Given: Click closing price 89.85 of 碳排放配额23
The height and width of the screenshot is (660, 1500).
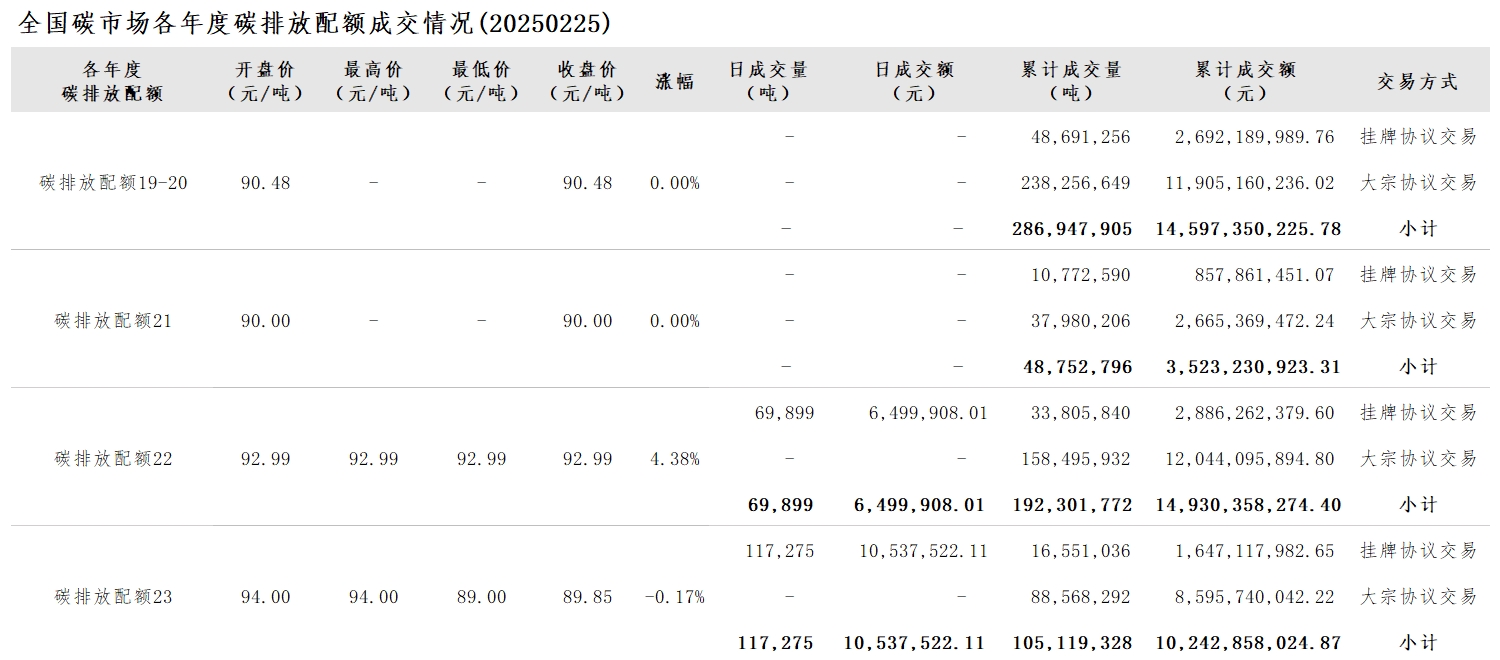Looking at the screenshot, I should click(588, 597).
